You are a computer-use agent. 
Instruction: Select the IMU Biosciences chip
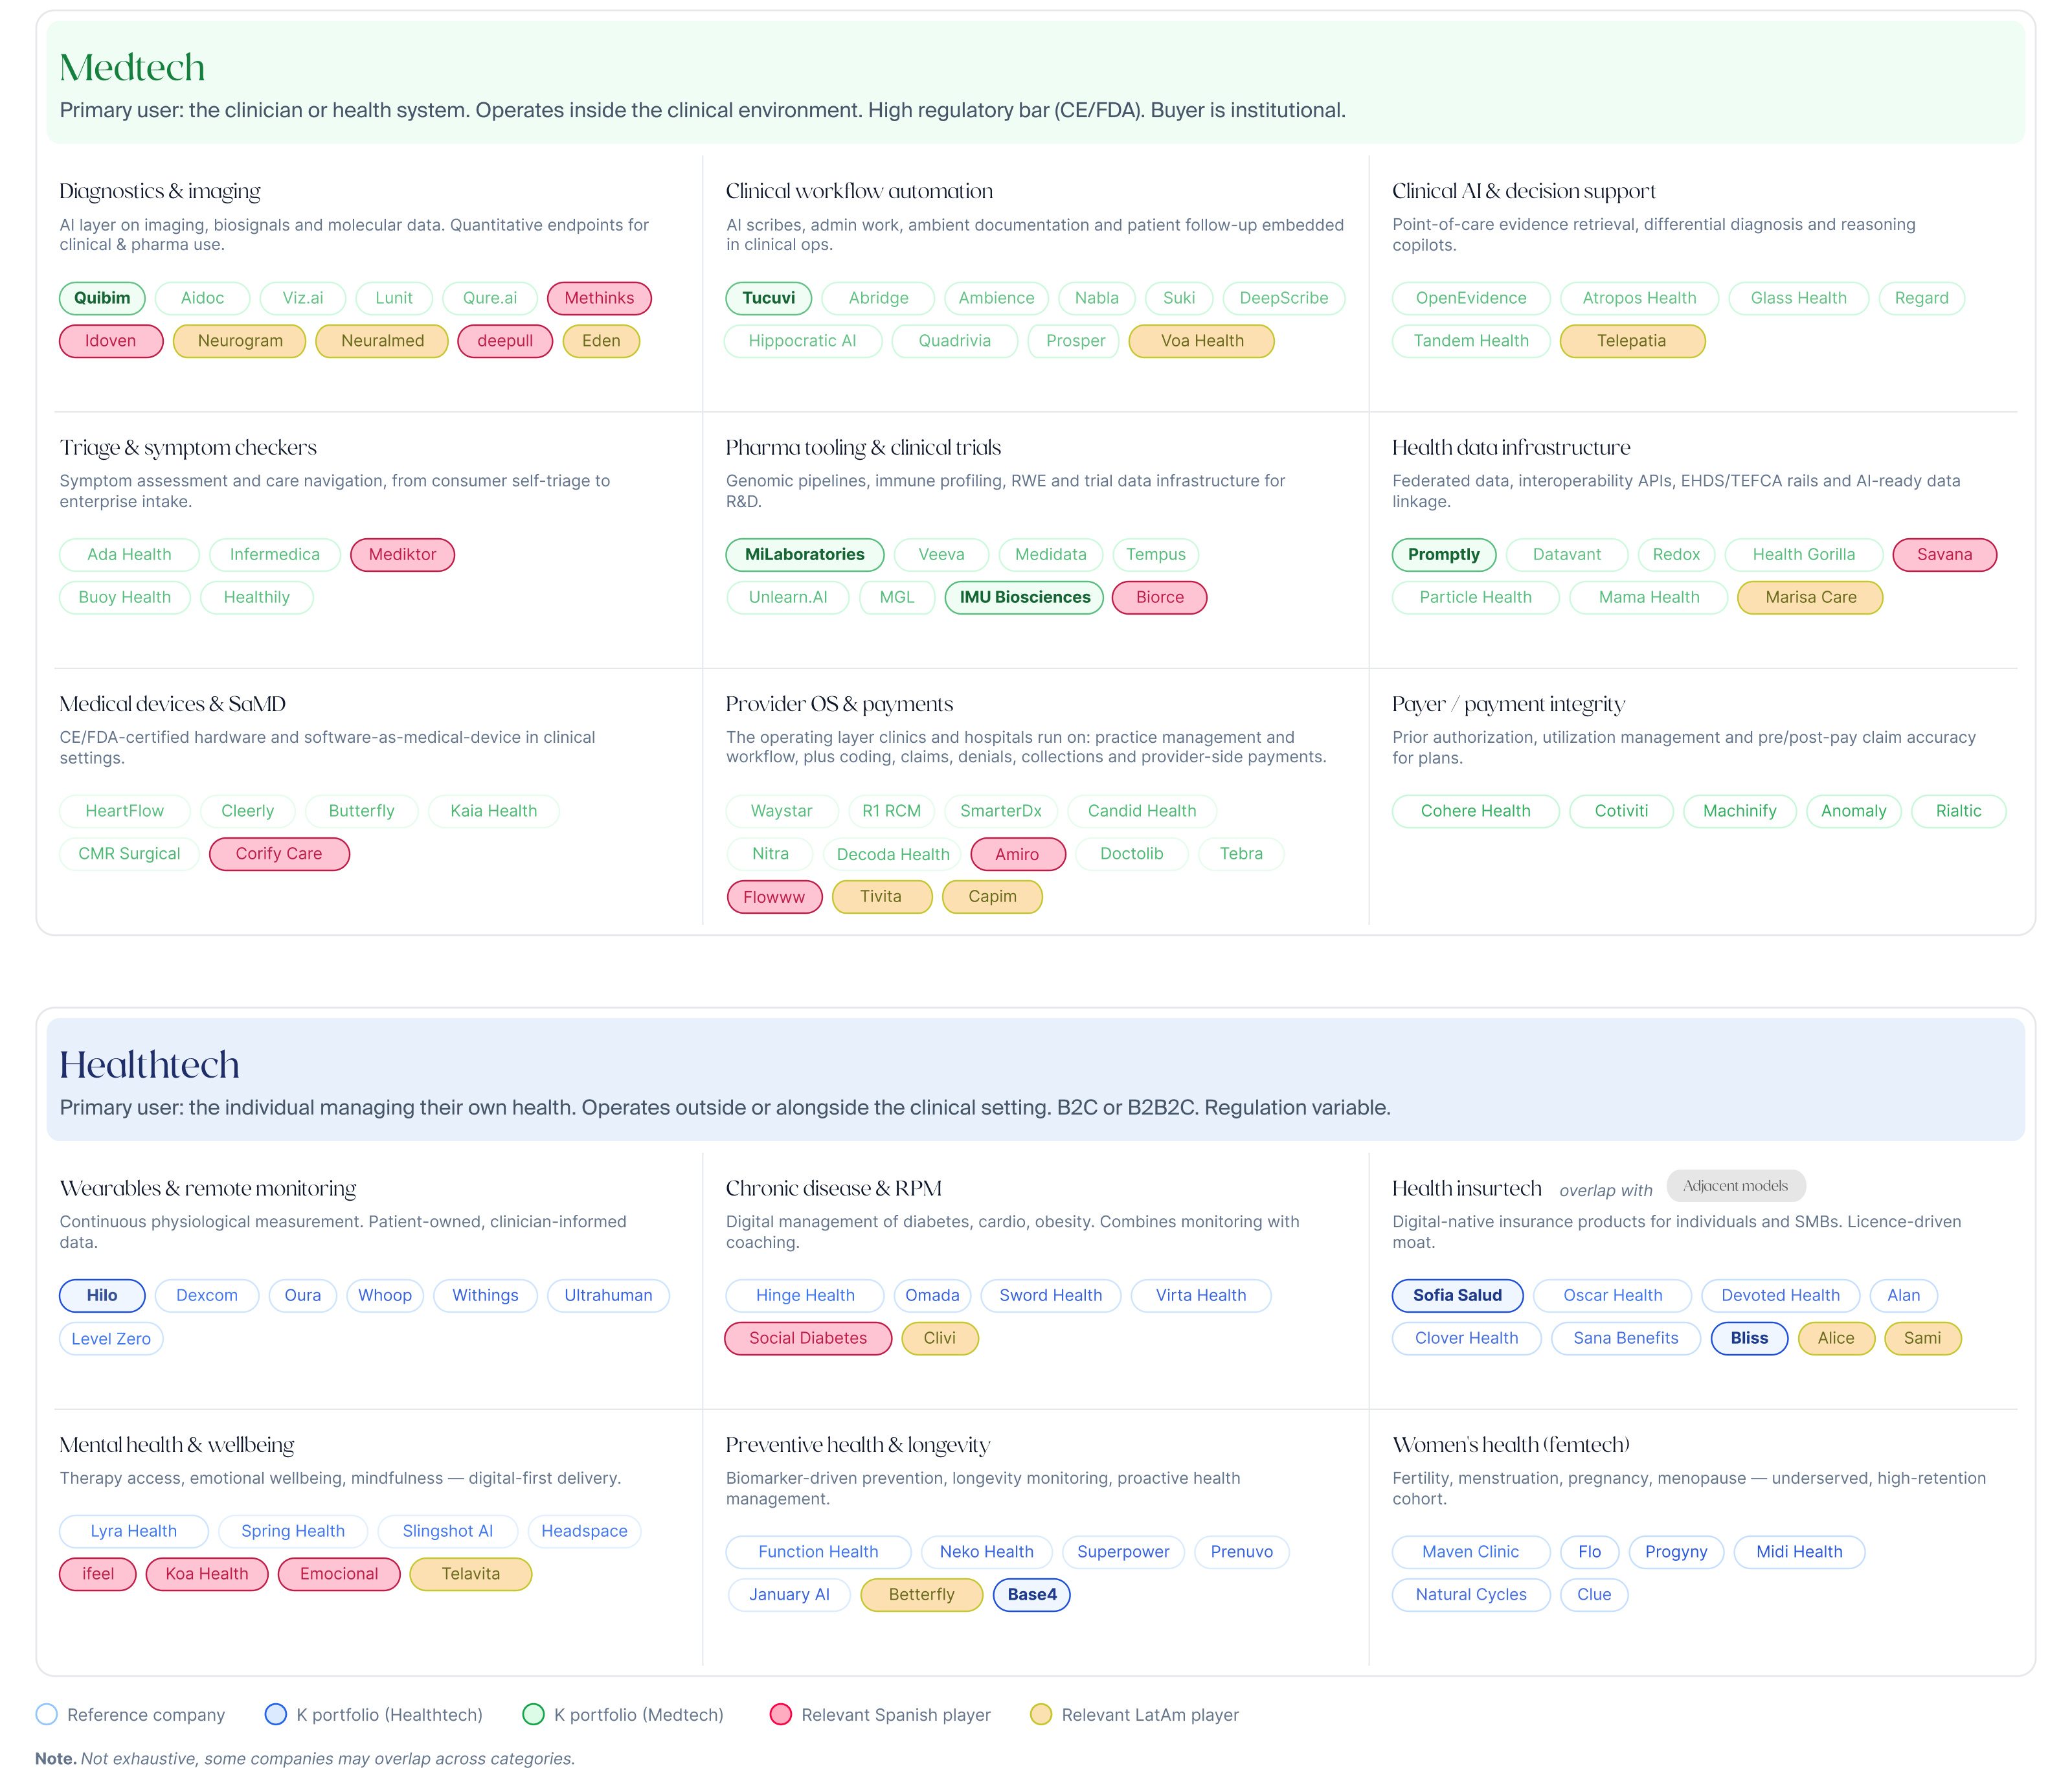[x=1024, y=598]
